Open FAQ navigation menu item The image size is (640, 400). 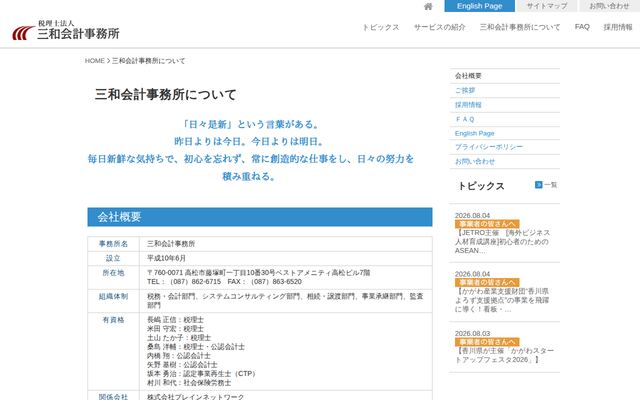tap(582, 27)
